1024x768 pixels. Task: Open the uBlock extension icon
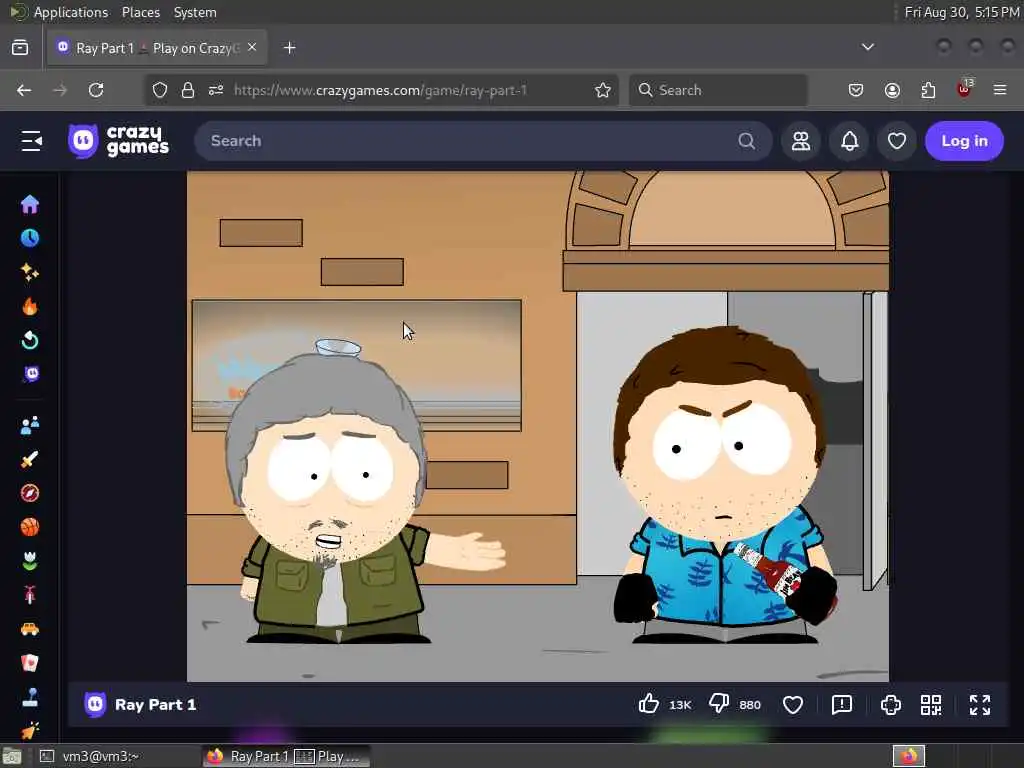pos(965,89)
